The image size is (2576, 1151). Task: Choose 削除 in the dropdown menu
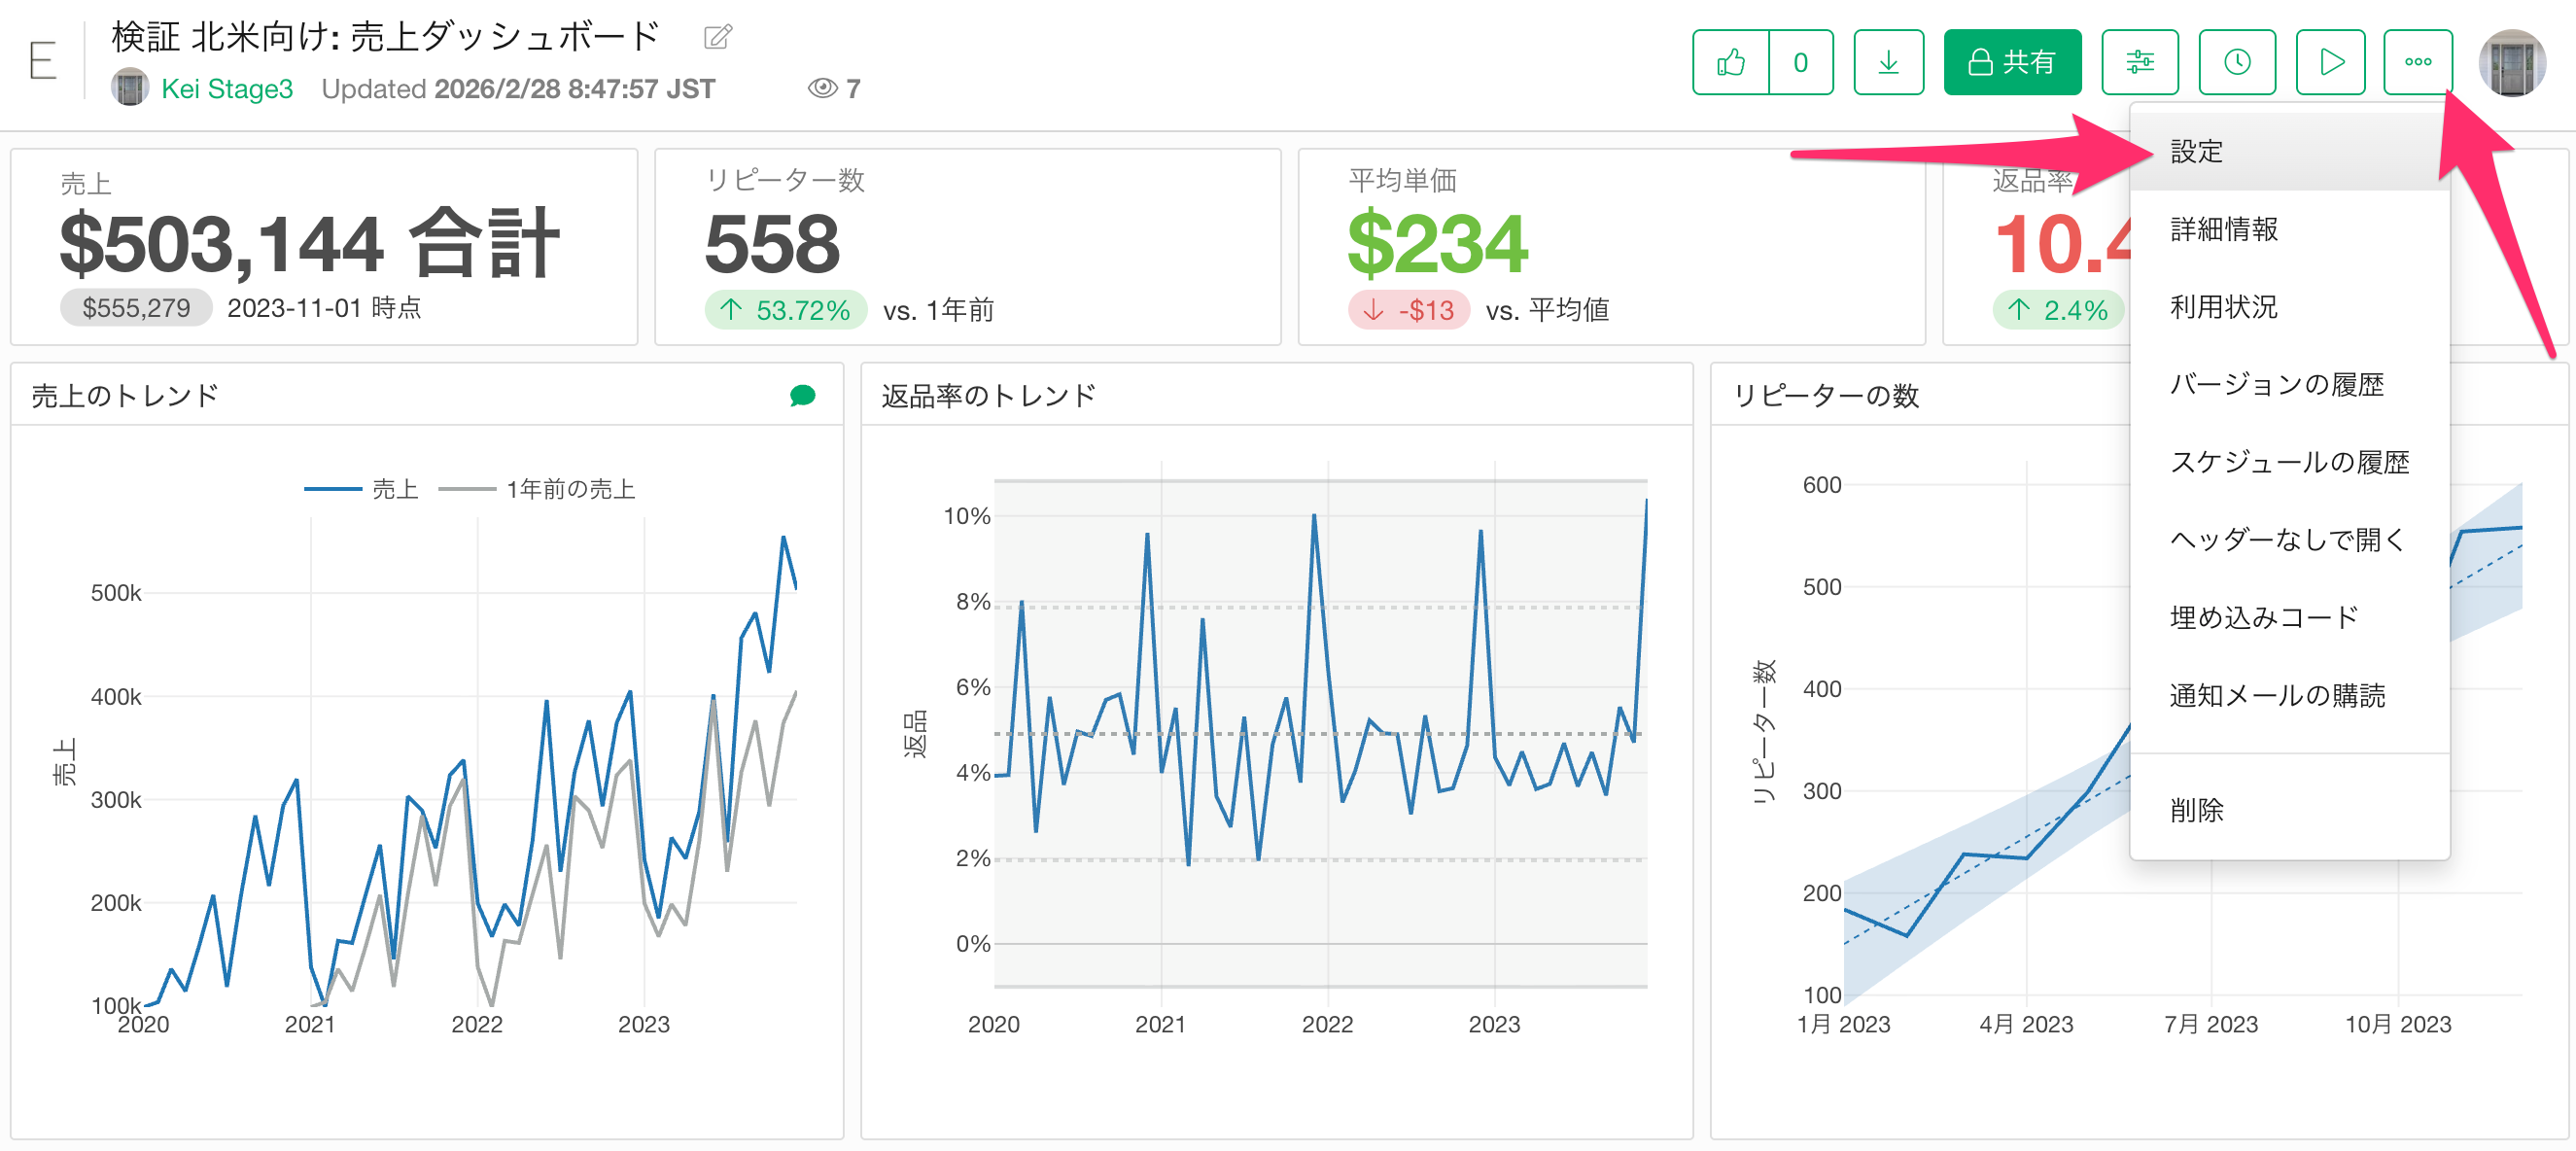point(2196,810)
